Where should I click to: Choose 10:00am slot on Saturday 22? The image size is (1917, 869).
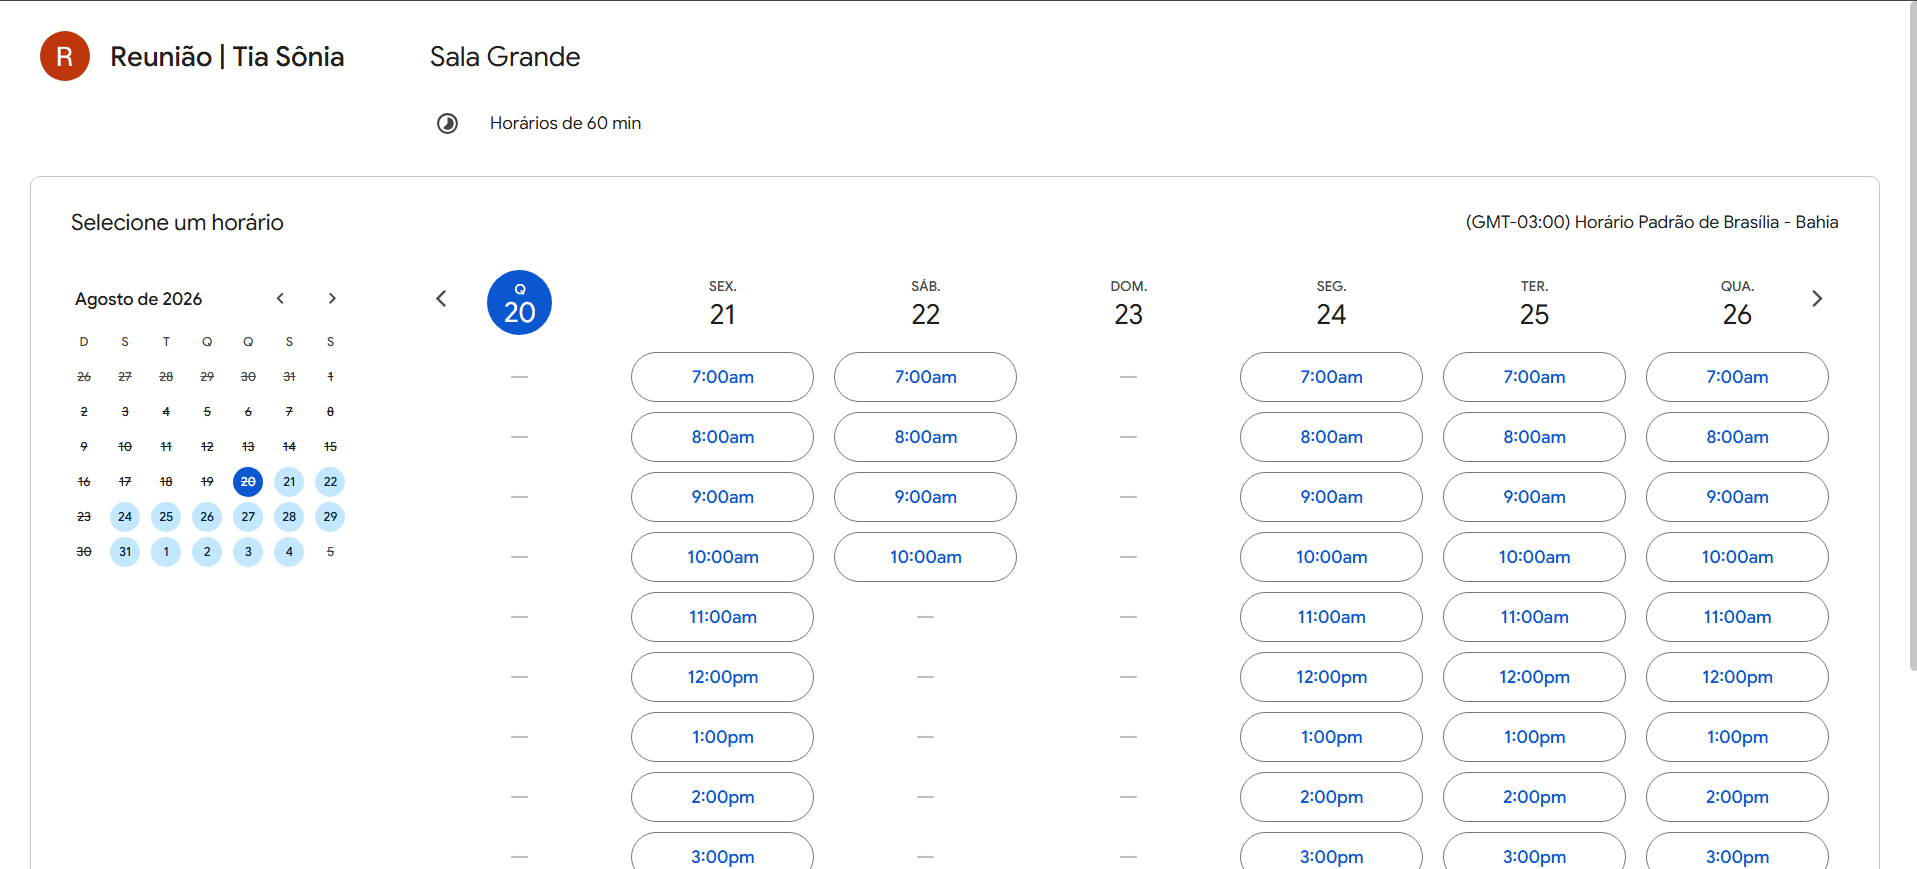click(925, 557)
